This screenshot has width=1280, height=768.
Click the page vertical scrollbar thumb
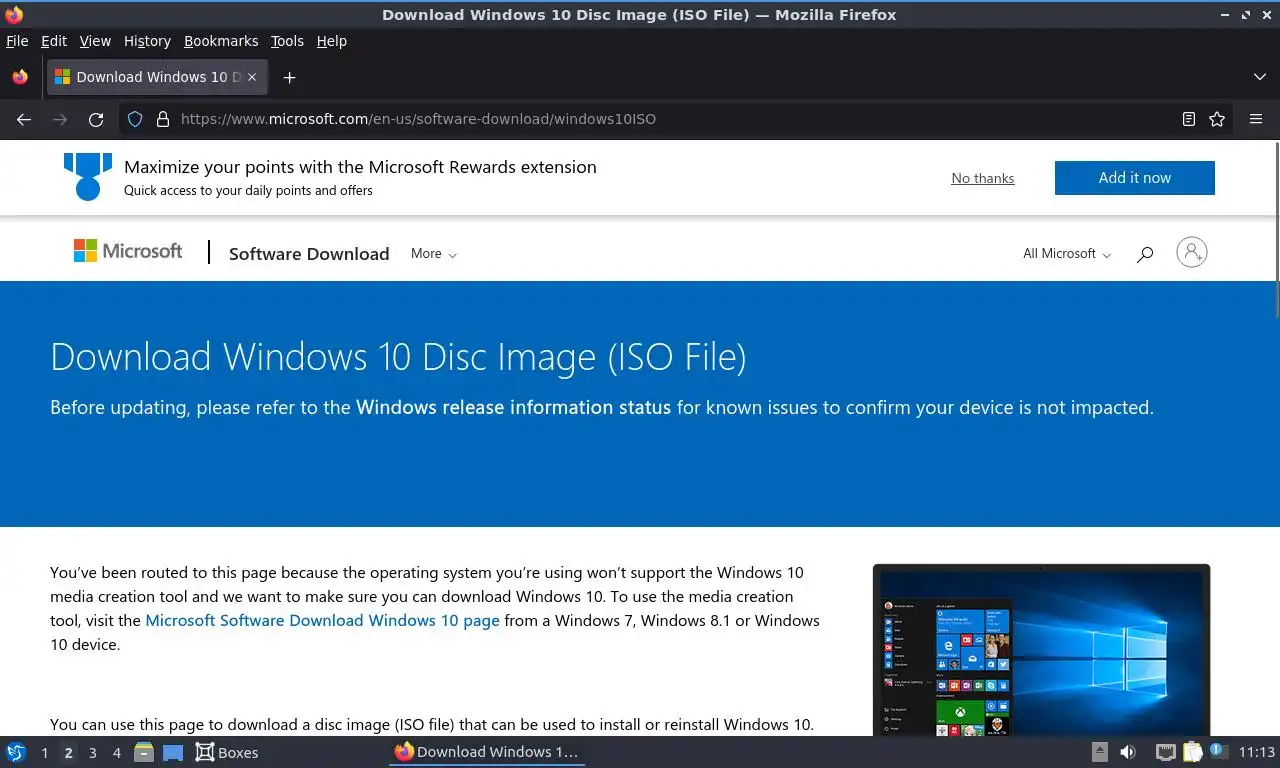(1276, 228)
